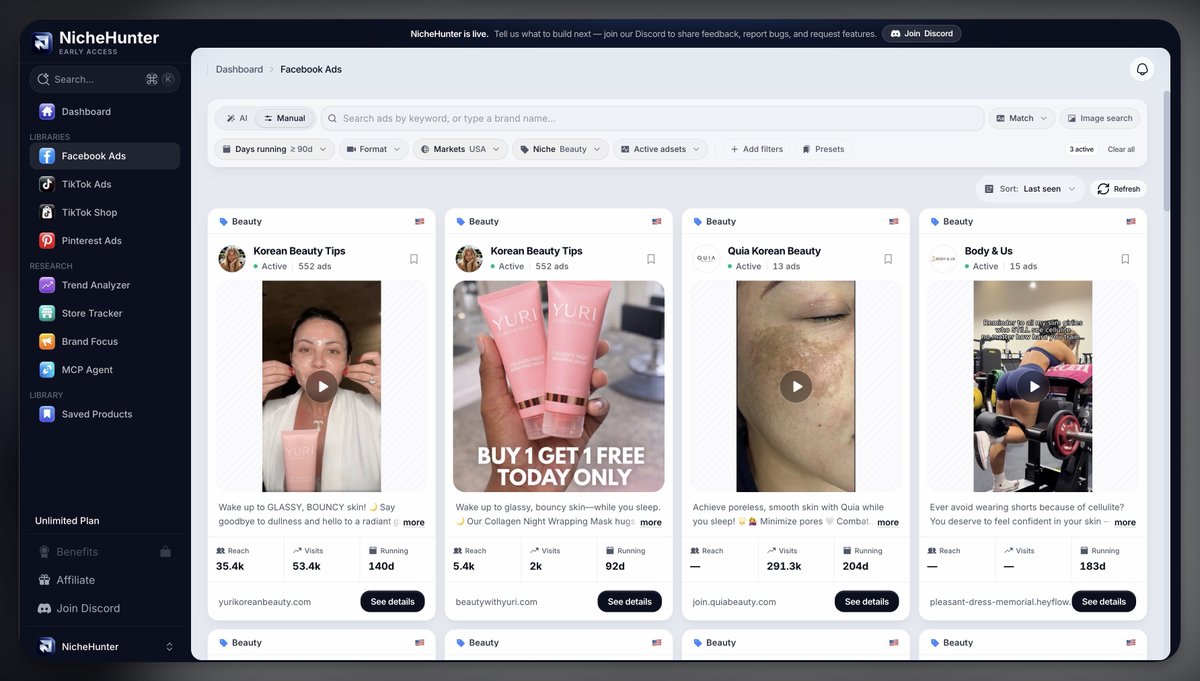1200x681 pixels.
Task: Open the Active adsets dropdown
Action: point(660,149)
